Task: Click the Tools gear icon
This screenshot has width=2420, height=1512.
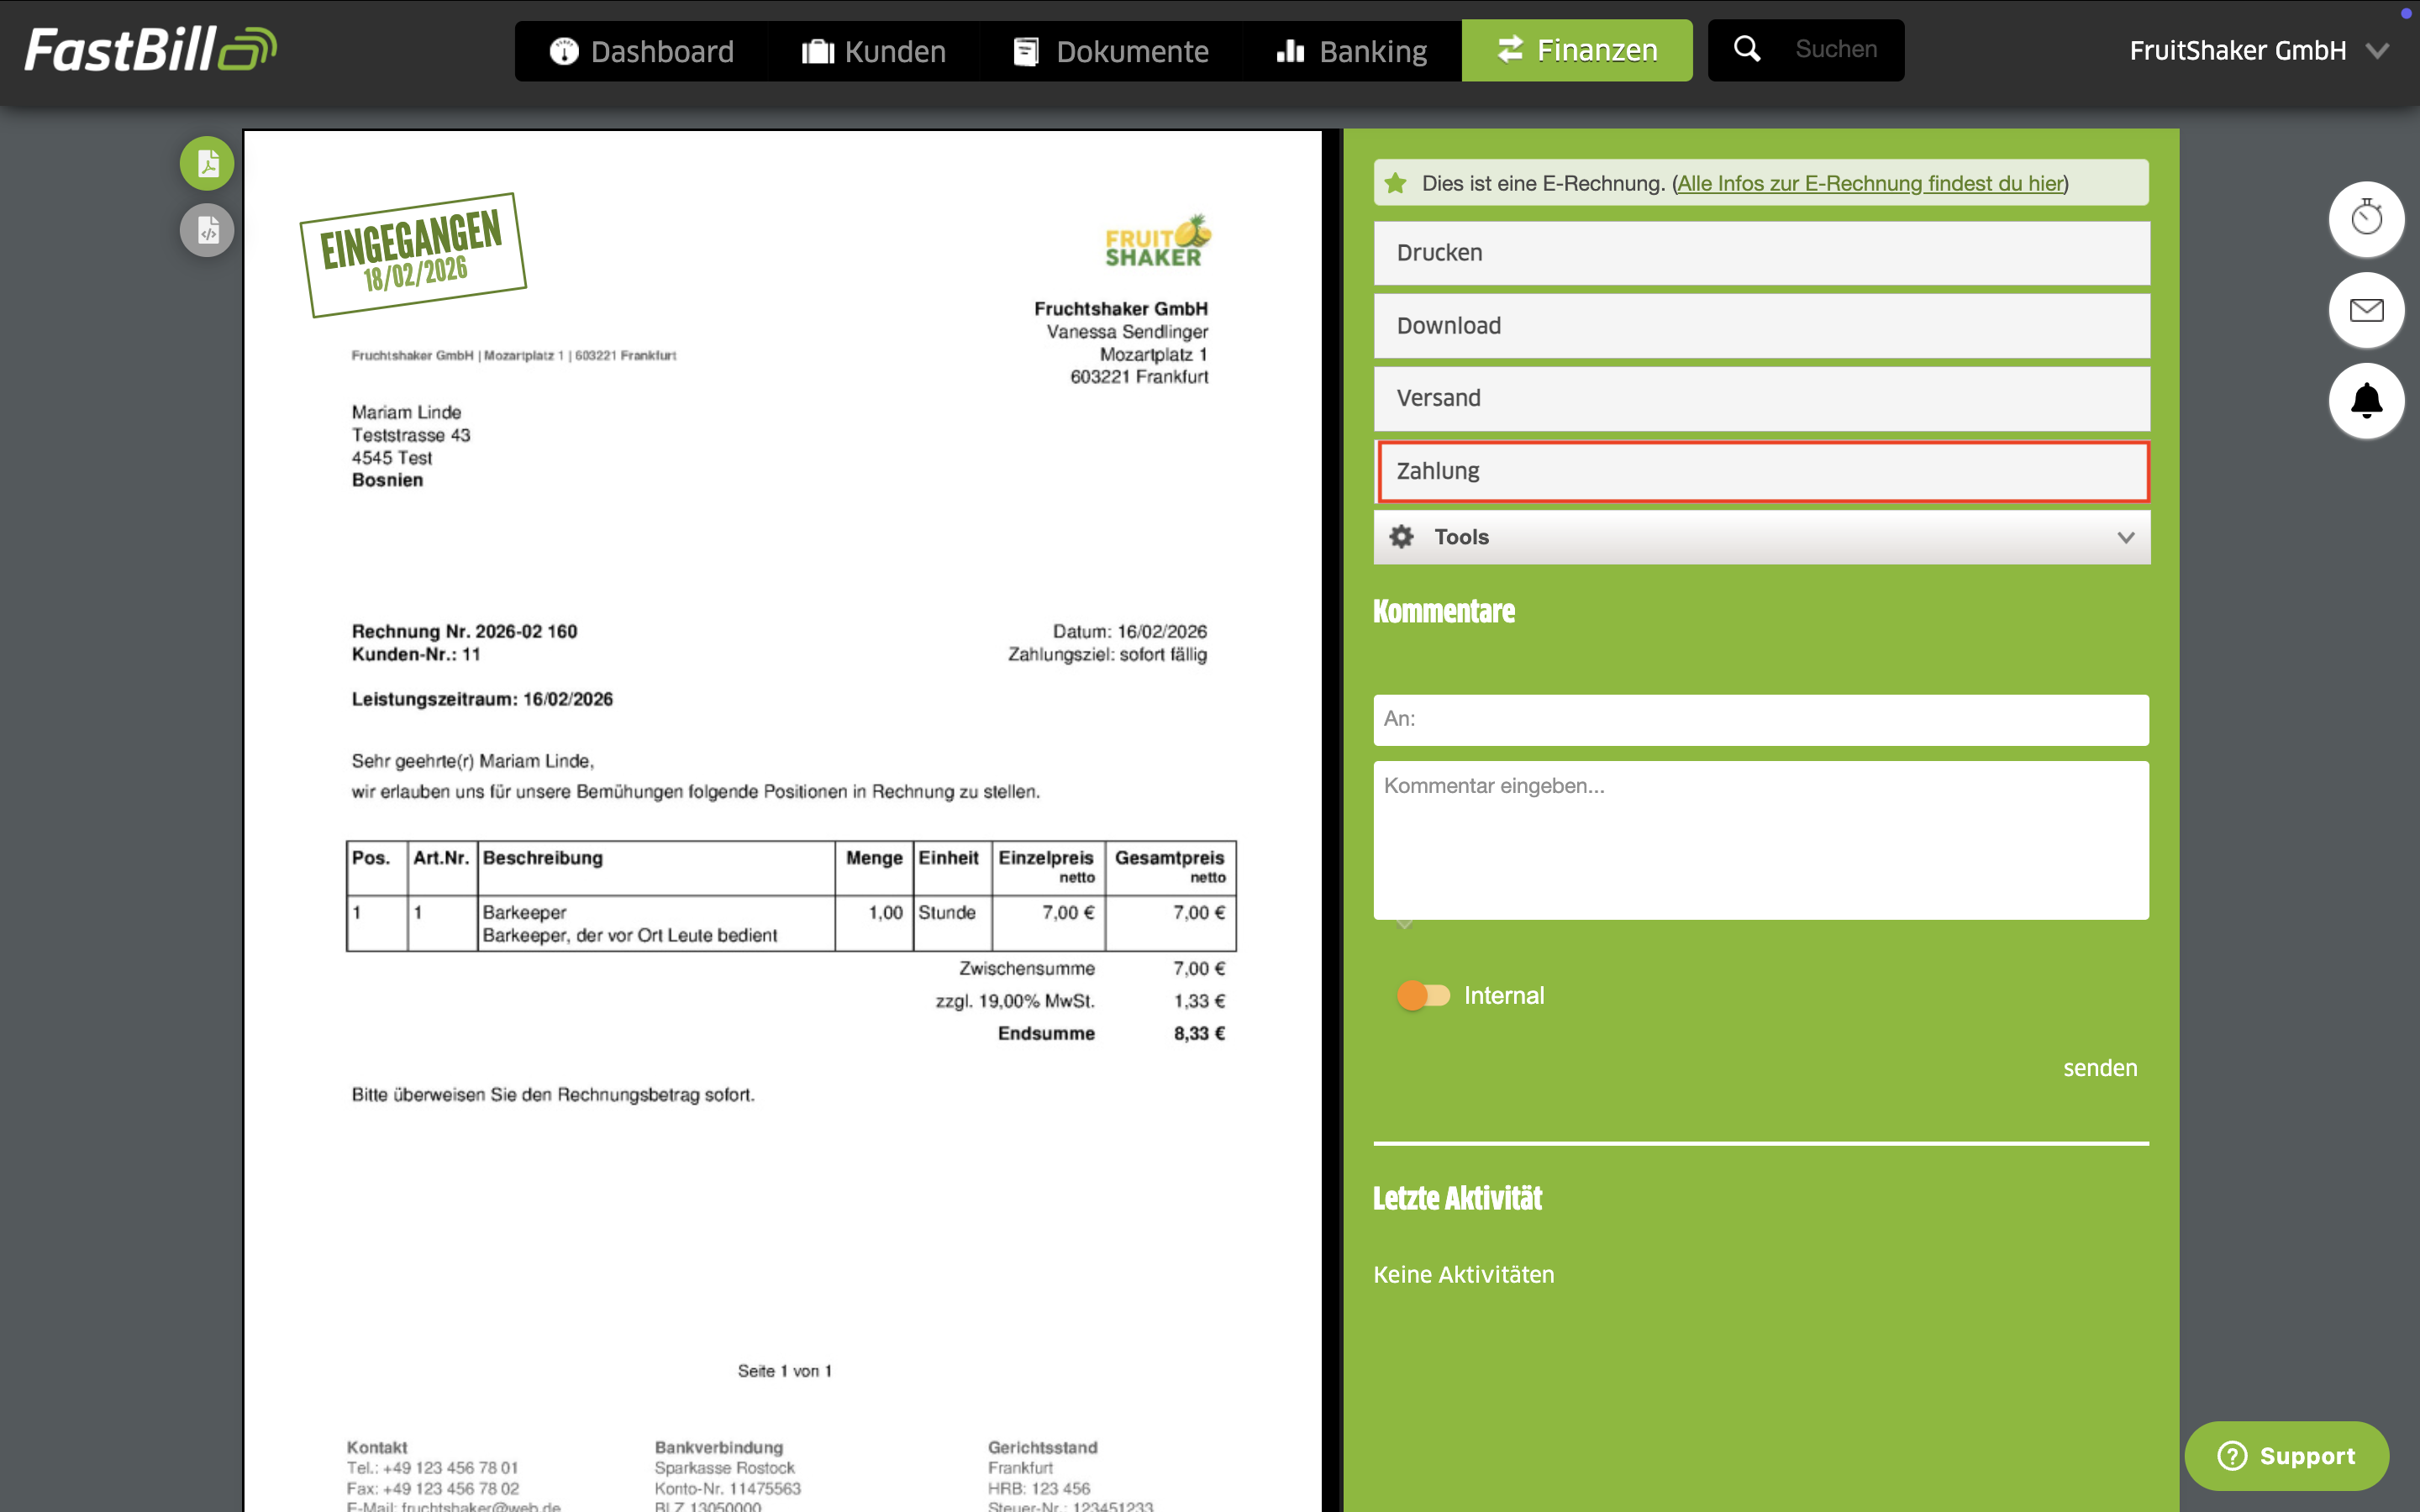Action: tap(1402, 537)
